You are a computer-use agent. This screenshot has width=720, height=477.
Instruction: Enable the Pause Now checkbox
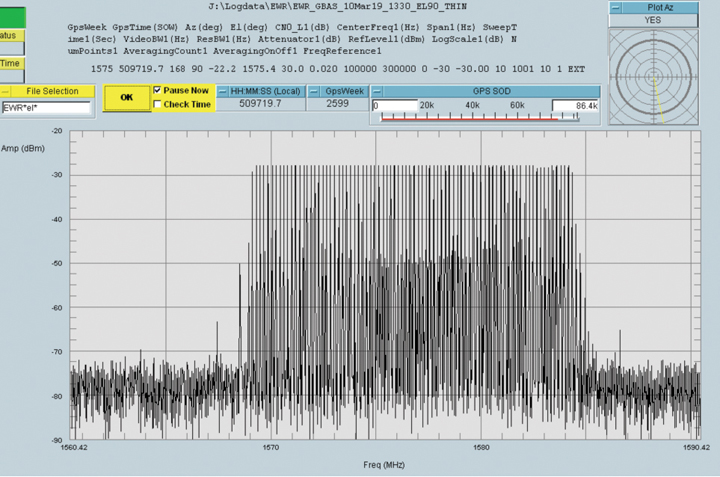pyautogui.click(x=157, y=91)
